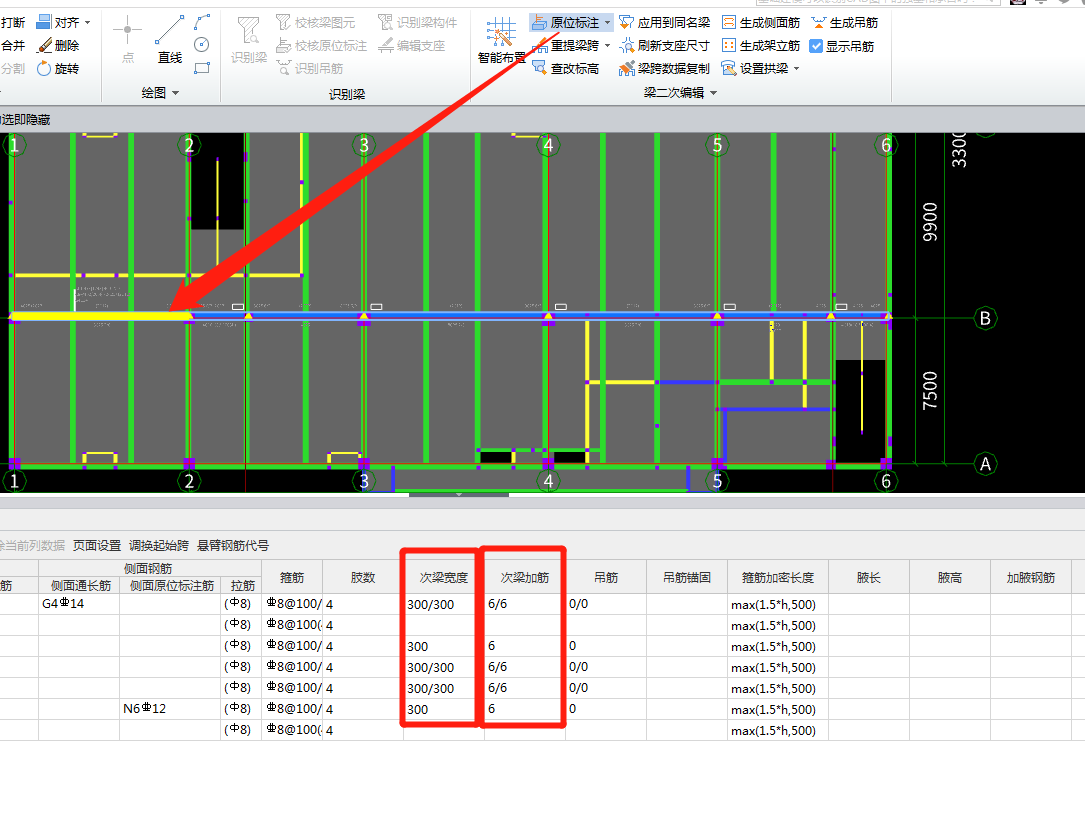1085x833 pixels.
Task: Select the 旋转 rotate tool
Action: (x=58, y=68)
